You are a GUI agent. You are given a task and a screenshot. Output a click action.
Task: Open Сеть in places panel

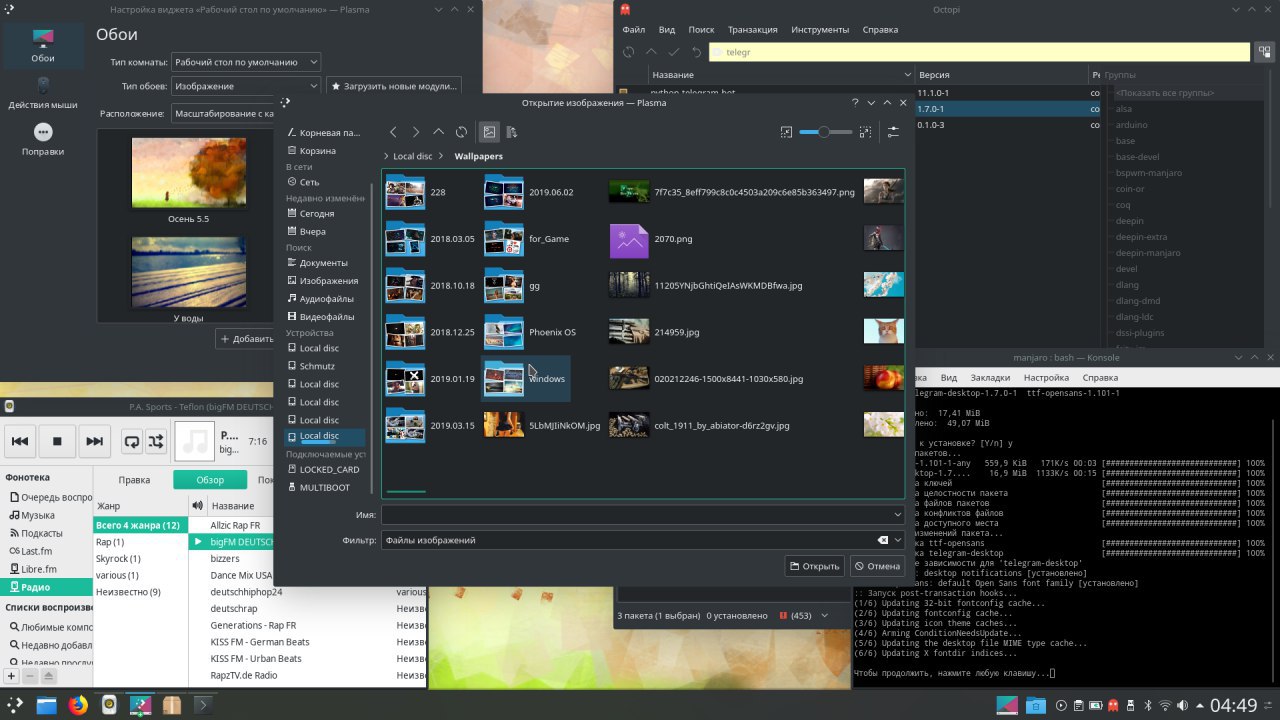[309, 182]
